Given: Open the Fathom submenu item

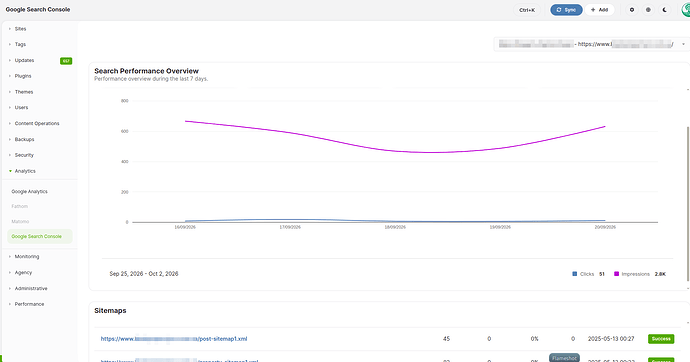Looking at the screenshot, I should click(19, 206).
